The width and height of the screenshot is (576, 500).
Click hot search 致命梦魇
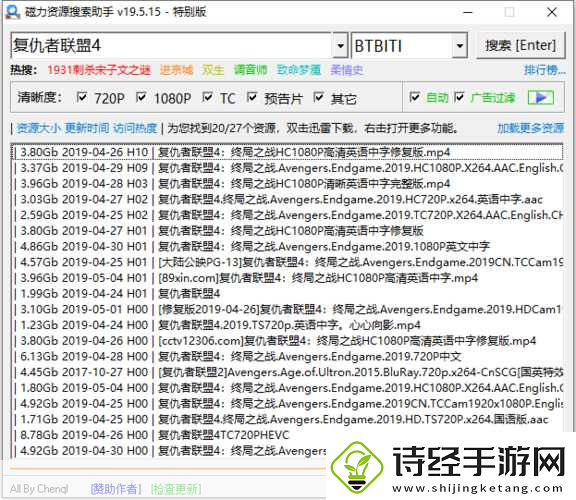(299, 69)
